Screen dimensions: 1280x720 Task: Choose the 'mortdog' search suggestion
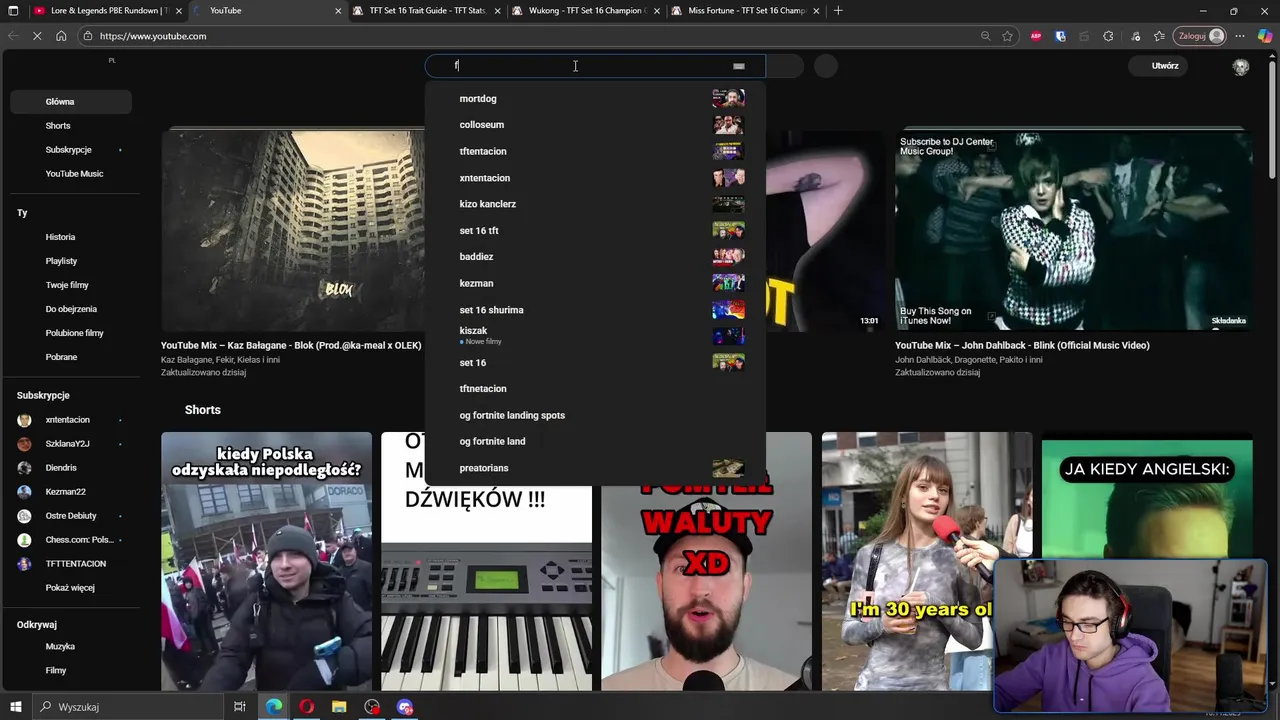595,99
